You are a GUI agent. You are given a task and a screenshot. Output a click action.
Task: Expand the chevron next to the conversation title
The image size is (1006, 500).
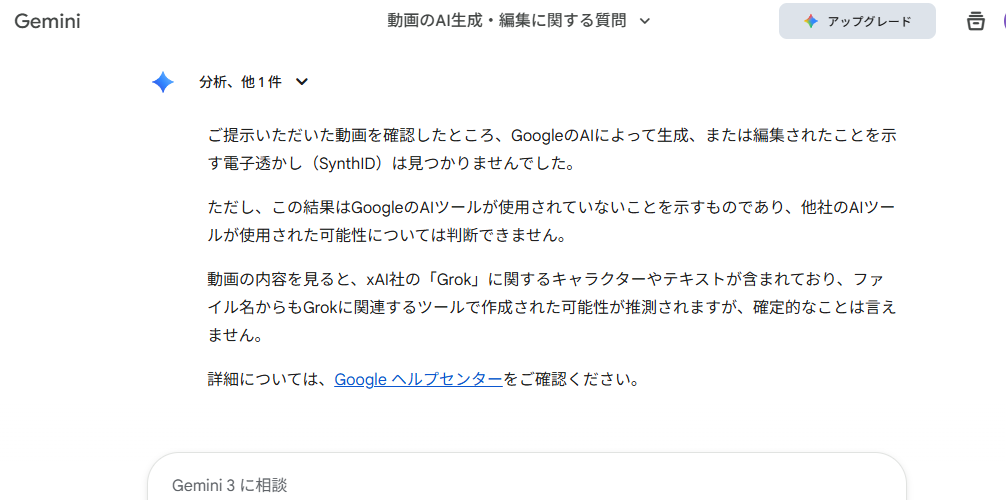(x=645, y=21)
